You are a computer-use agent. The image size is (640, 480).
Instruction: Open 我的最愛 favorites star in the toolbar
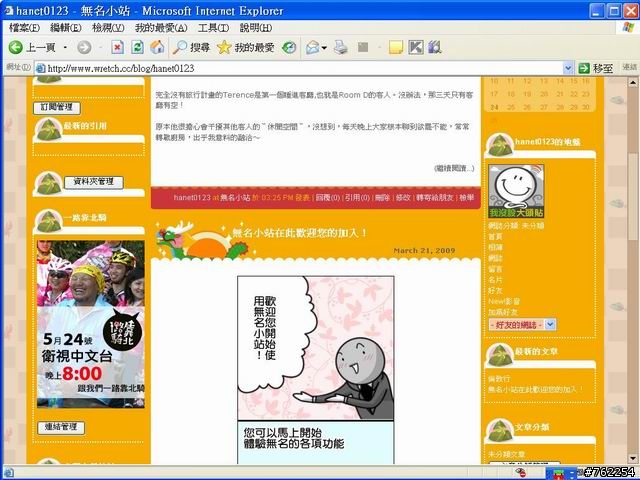pos(245,48)
